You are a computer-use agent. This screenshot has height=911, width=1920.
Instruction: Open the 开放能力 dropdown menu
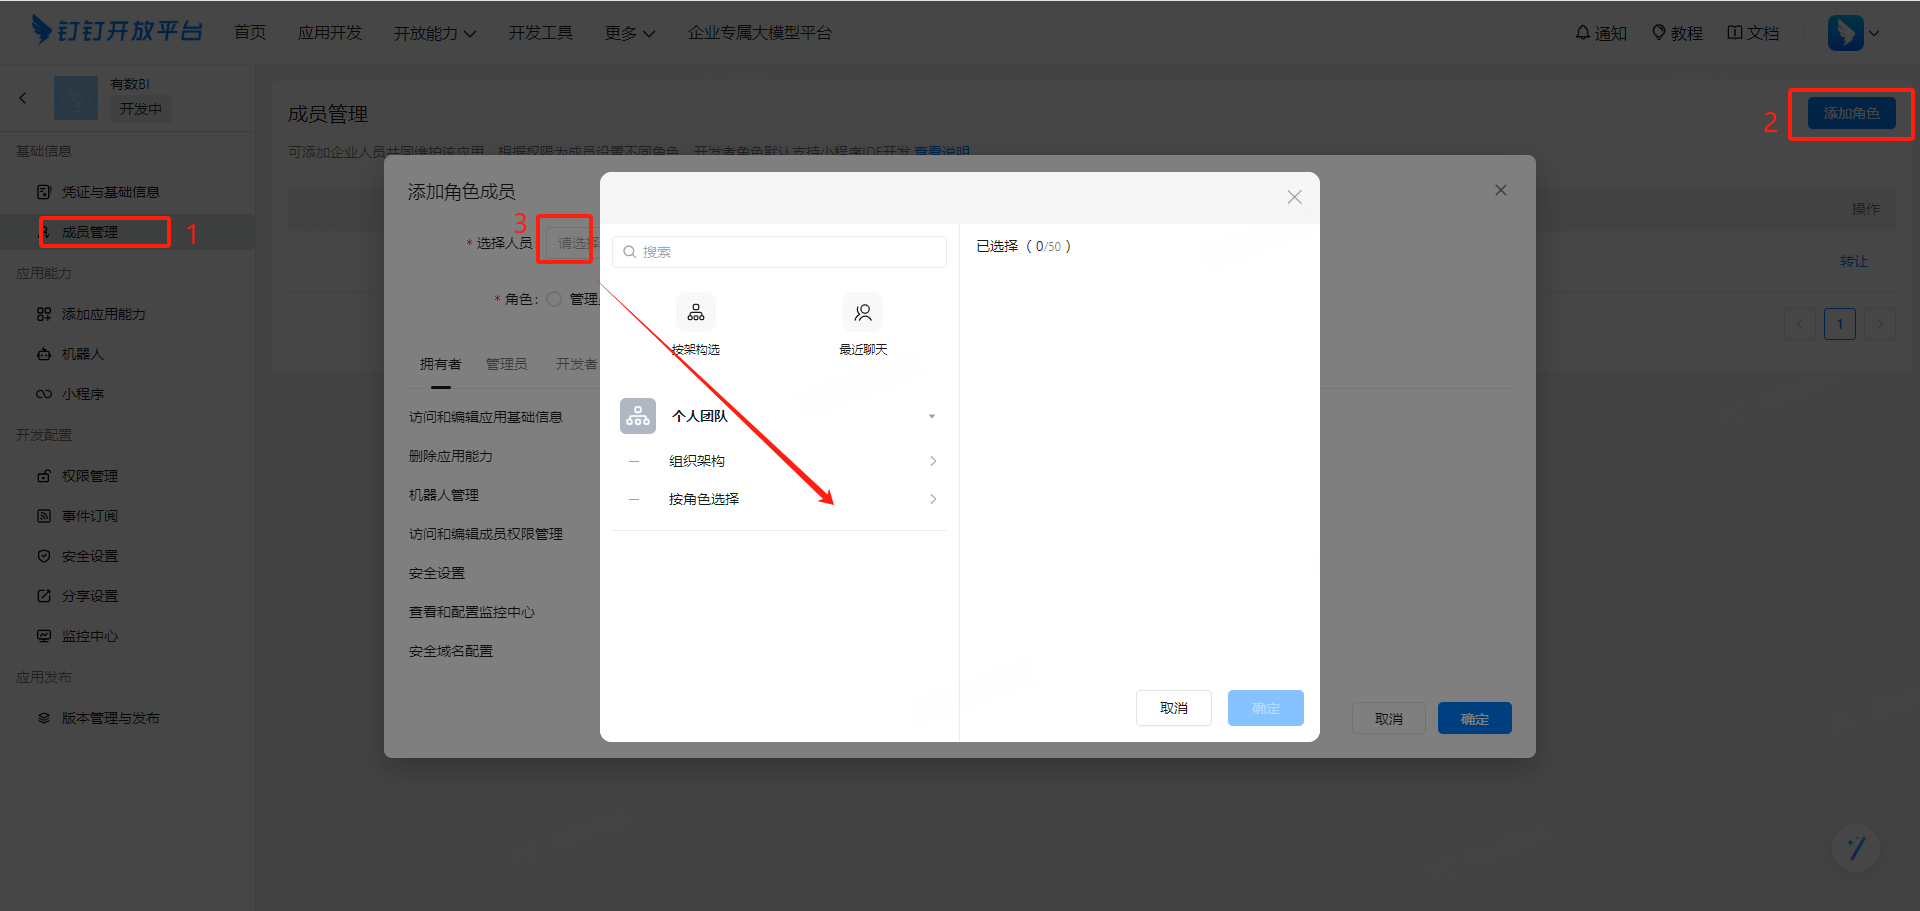pos(434,33)
